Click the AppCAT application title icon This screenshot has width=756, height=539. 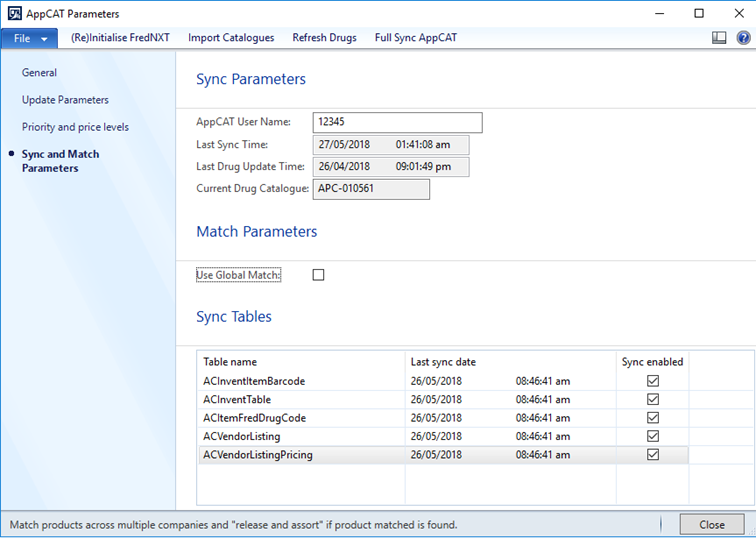coord(14,13)
